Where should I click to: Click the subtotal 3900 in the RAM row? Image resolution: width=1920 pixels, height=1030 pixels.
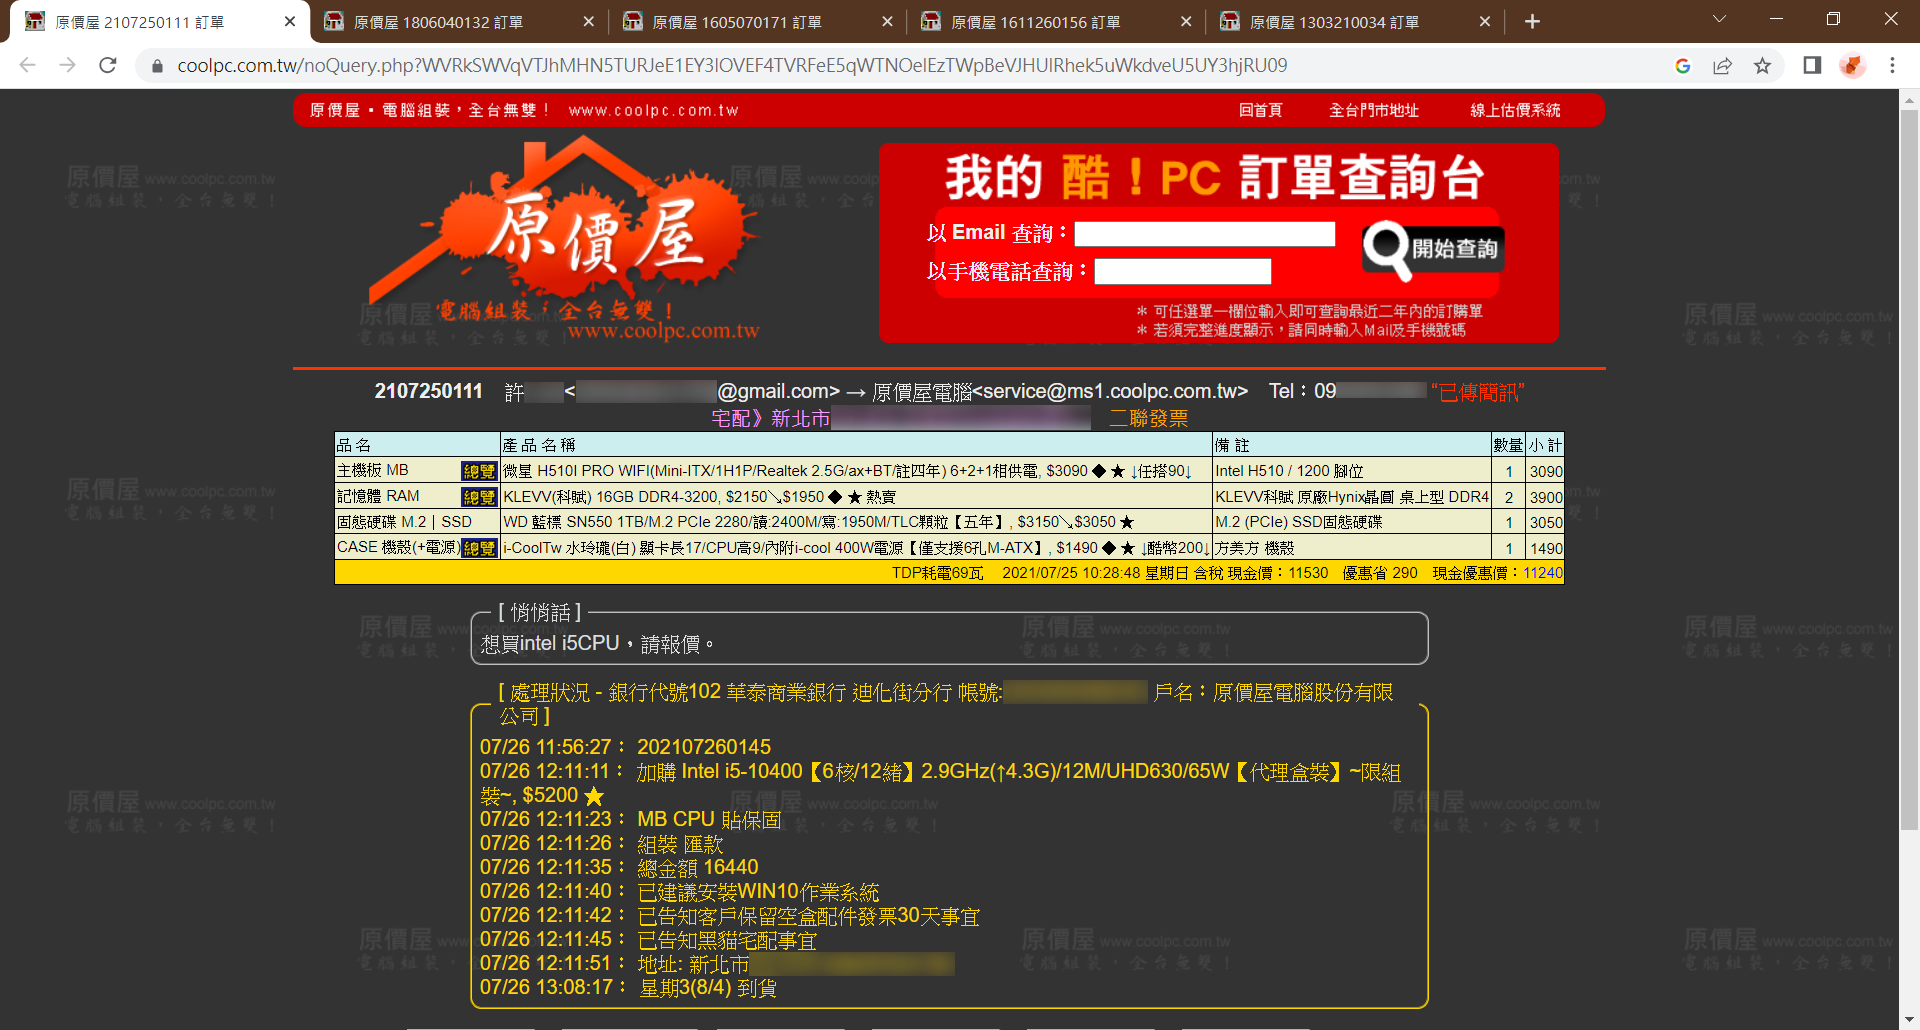coord(1546,497)
